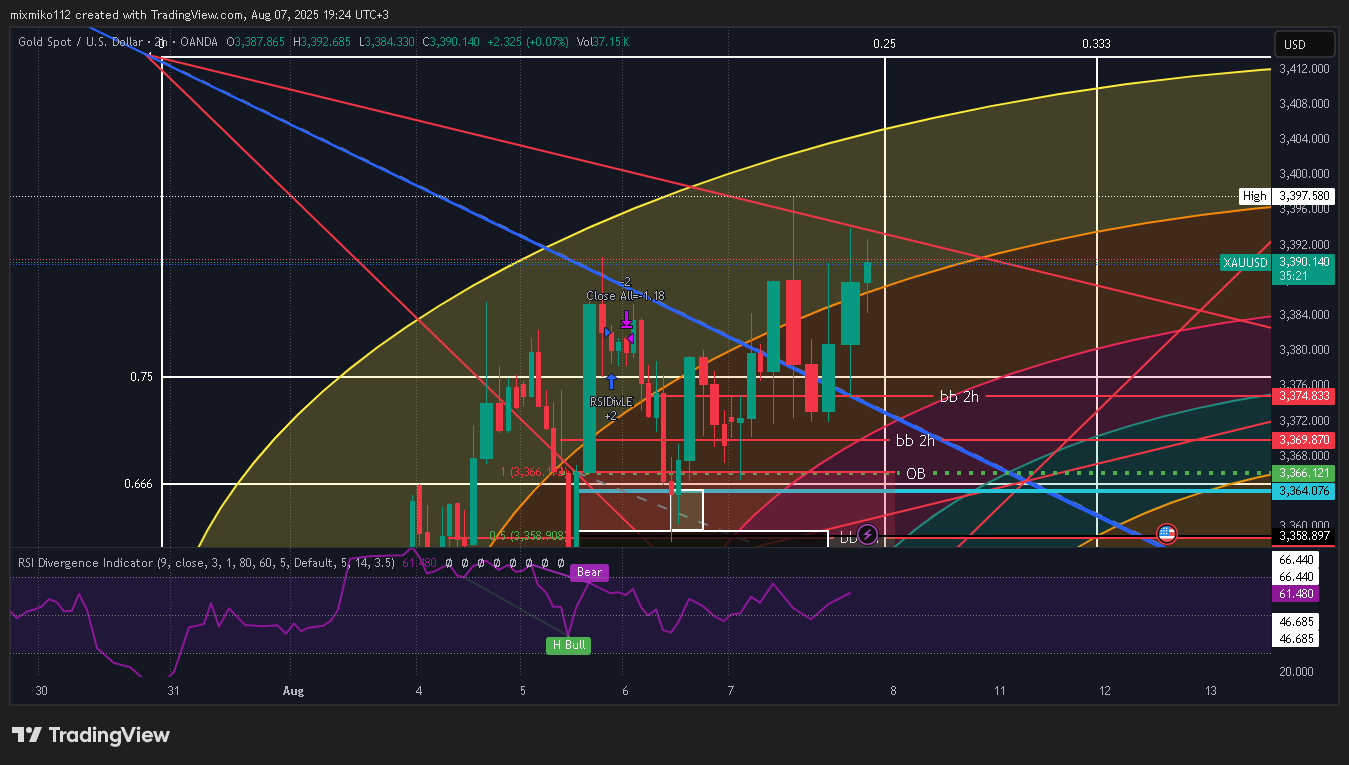This screenshot has height=765, width=1349.
Task: Select the close value C3,390.140 in header
Action: 450,42
